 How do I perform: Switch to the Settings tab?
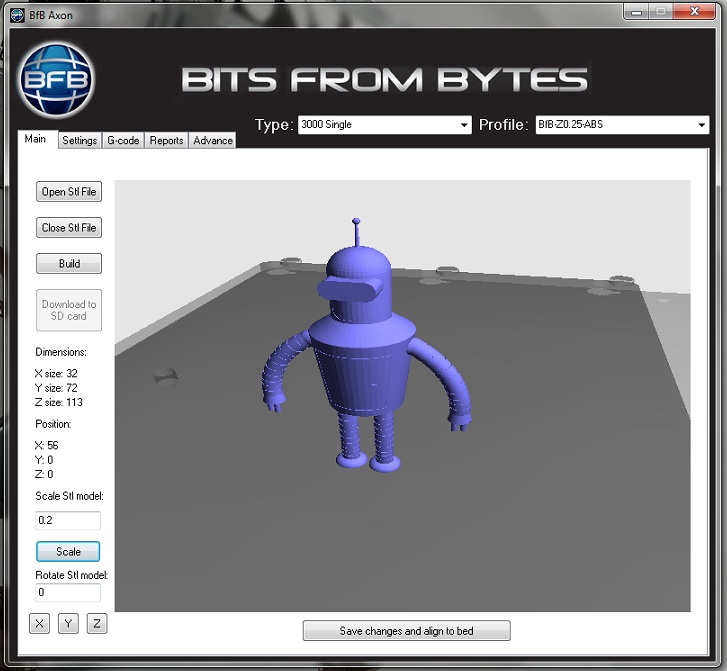[x=79, y=141]
